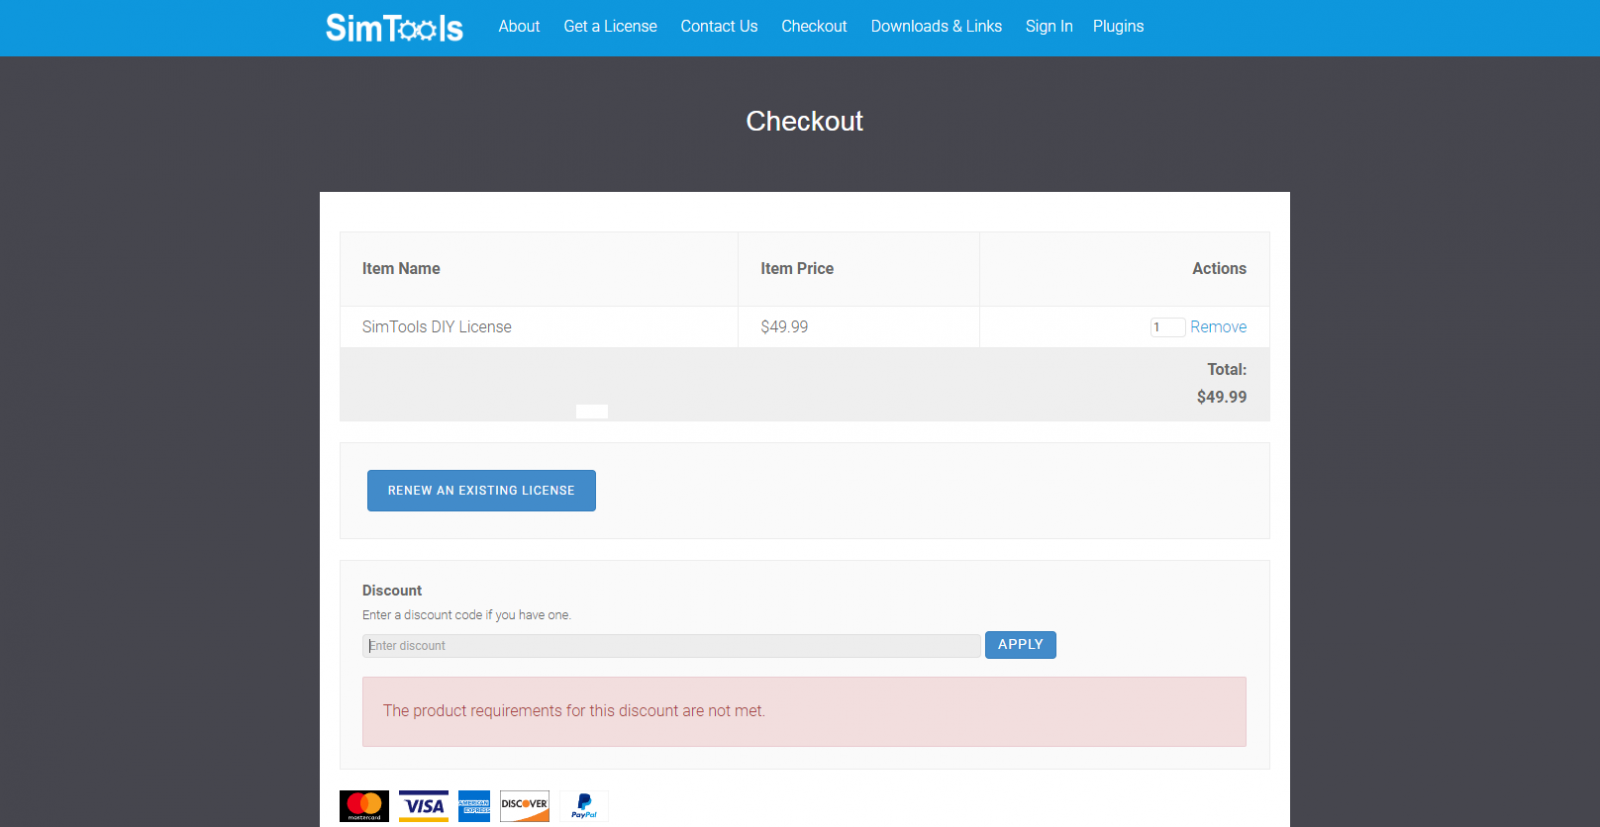The image size is (1600, 827).
Task: Click the Actions column header
Action: coord(1219,268)
